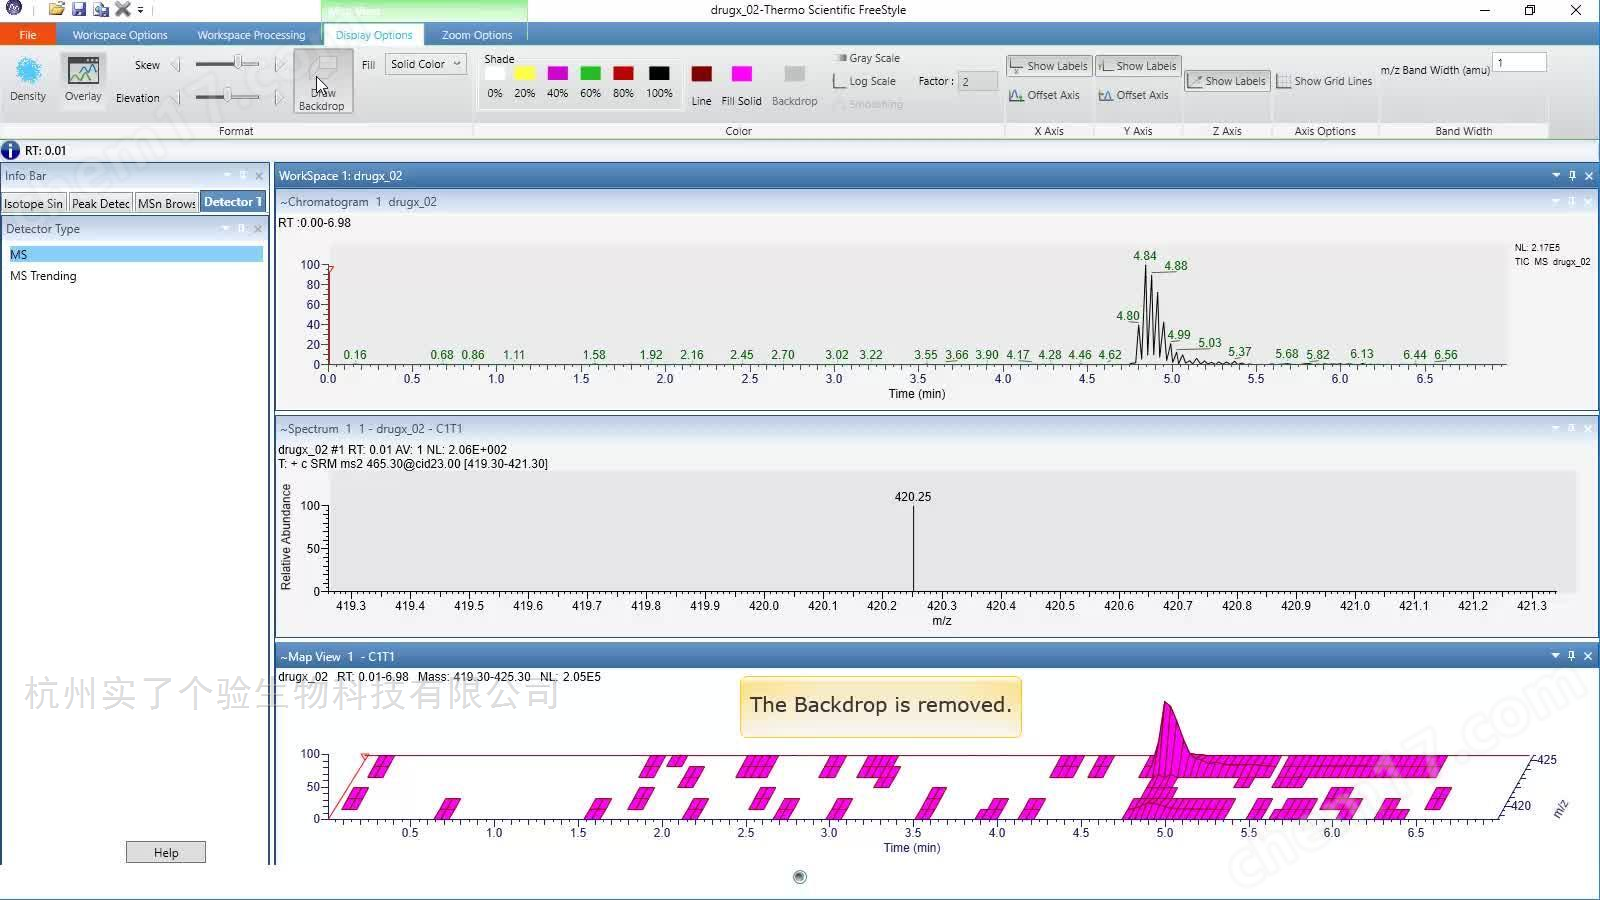Open the Map View panel options dropdown
1600x900 pixels.
click(1555, 656)
